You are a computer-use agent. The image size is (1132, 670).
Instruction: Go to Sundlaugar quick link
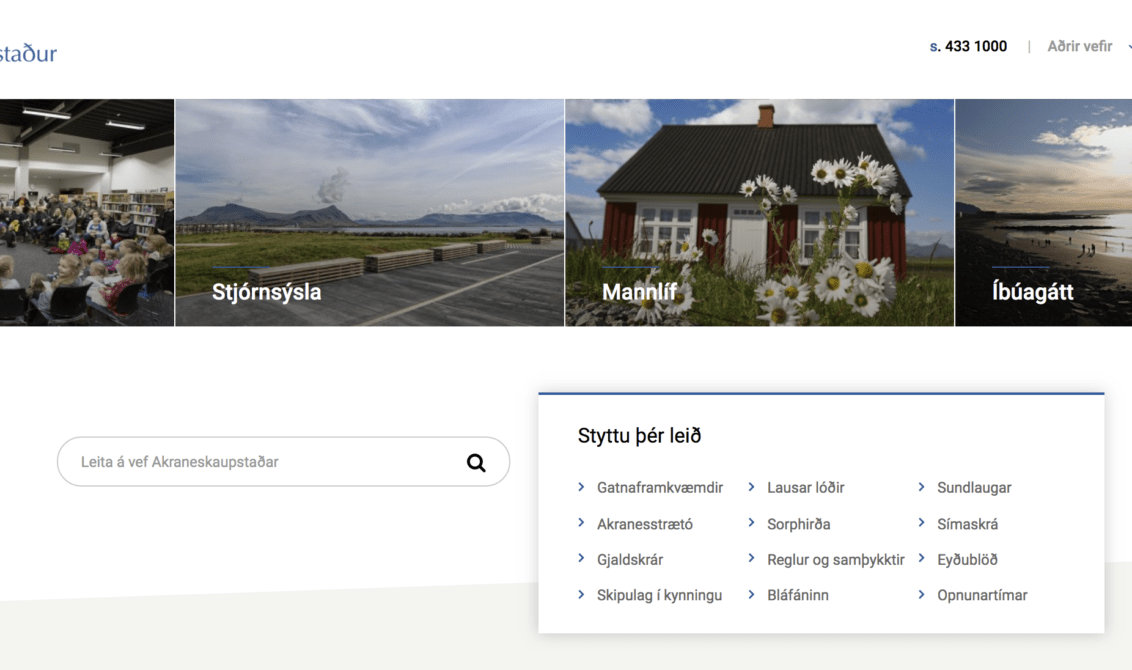(x=974, y=488)
